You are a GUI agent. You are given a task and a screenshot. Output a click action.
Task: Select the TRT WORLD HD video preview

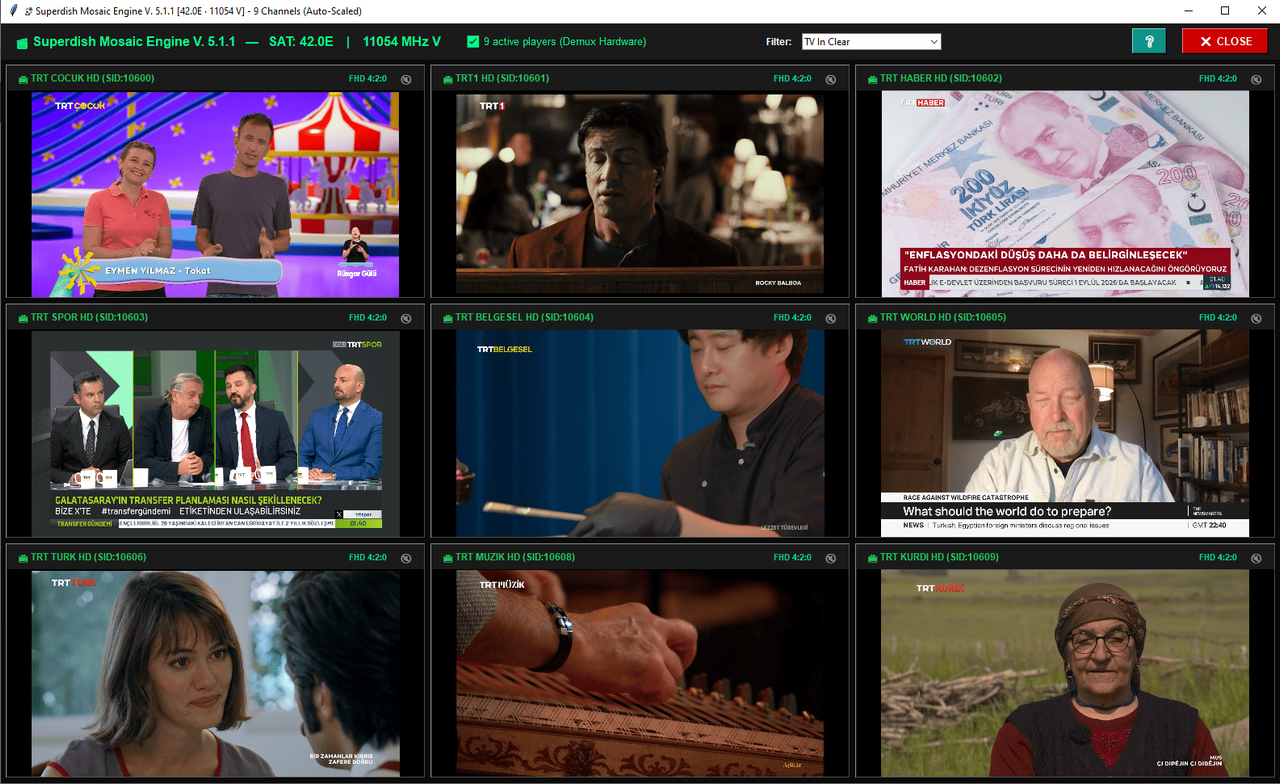pyautogui.click(x=1065, y=433)
